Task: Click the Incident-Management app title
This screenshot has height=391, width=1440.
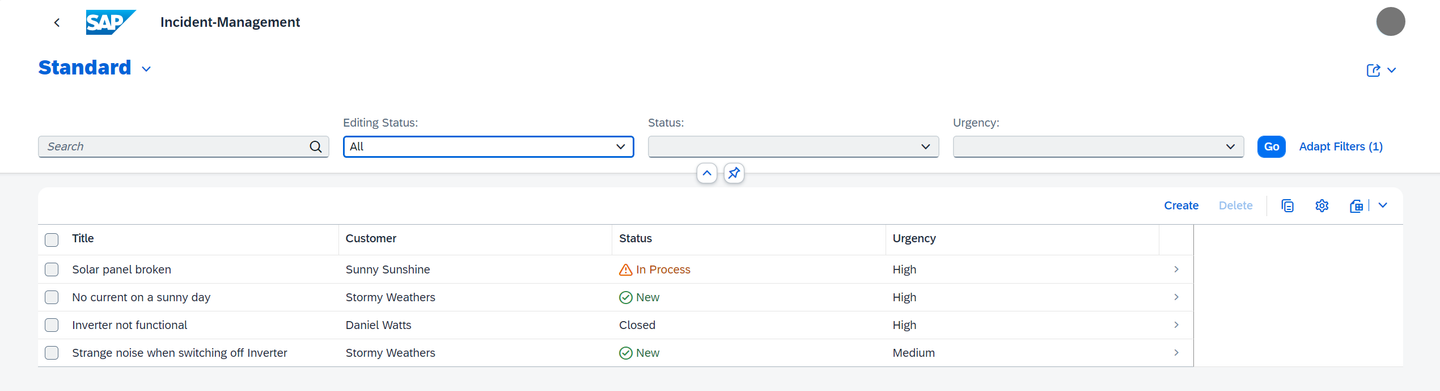Action: click(230, 22)
